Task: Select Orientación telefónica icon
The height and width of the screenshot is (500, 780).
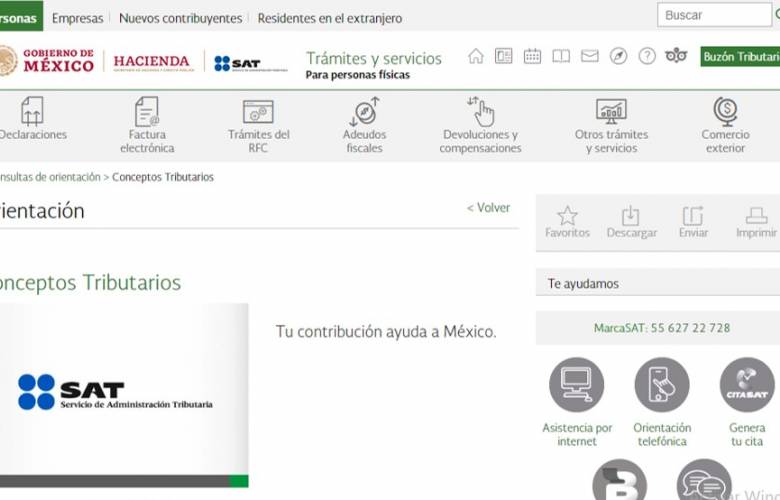Action: tap(662, 385)
